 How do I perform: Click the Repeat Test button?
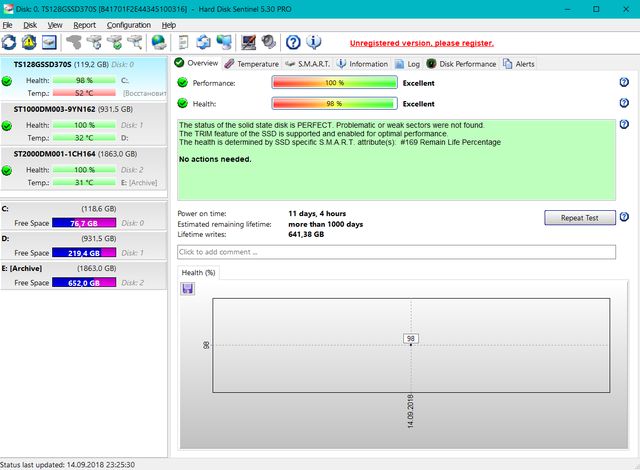(x=580, y=218)
